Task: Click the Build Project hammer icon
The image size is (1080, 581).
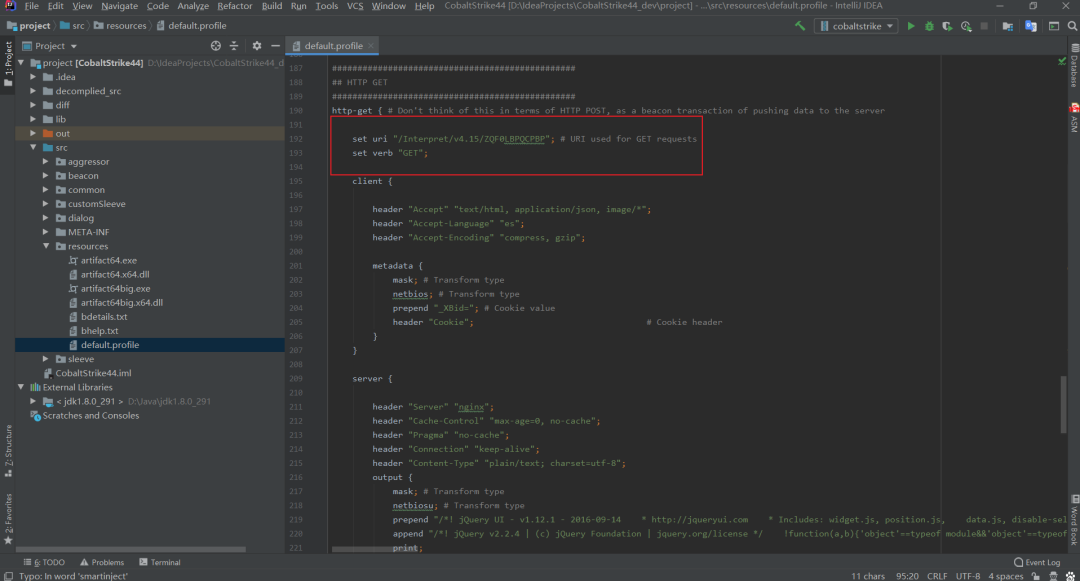Action: click(x=800, y=26)
